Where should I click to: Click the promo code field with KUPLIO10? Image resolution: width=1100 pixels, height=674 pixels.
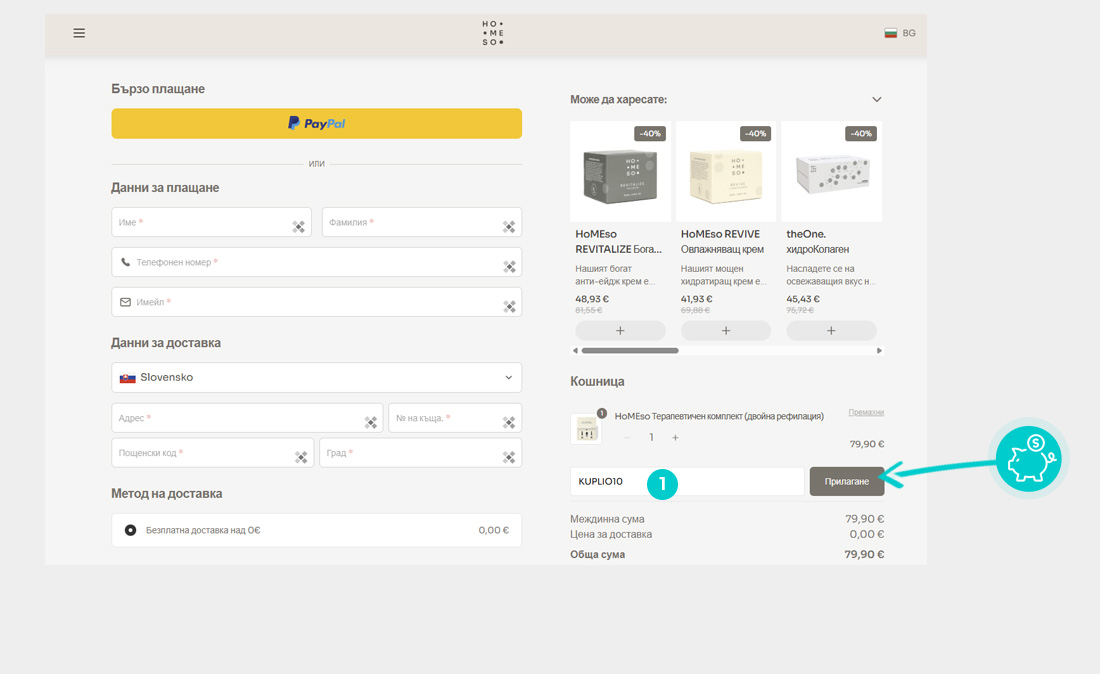[x=687, y=482]
